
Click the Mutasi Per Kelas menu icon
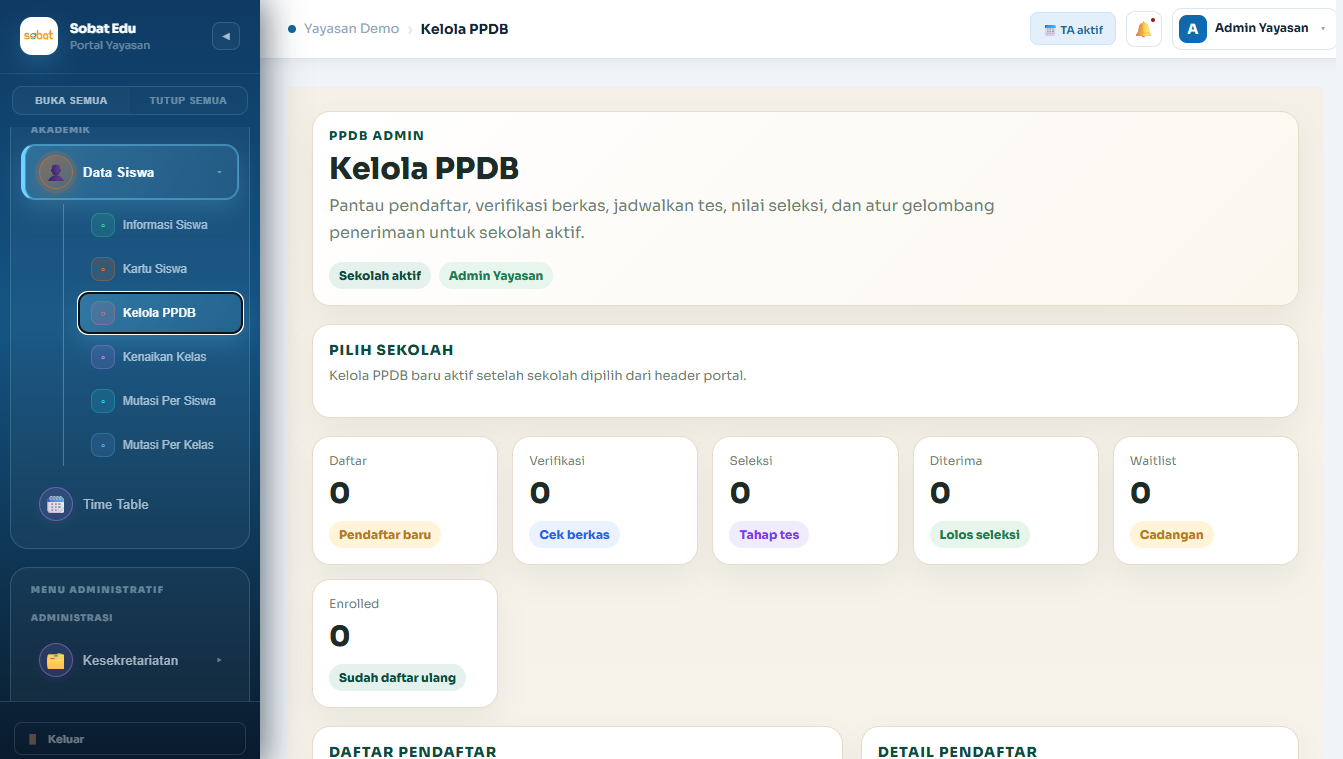click(103, 445)
